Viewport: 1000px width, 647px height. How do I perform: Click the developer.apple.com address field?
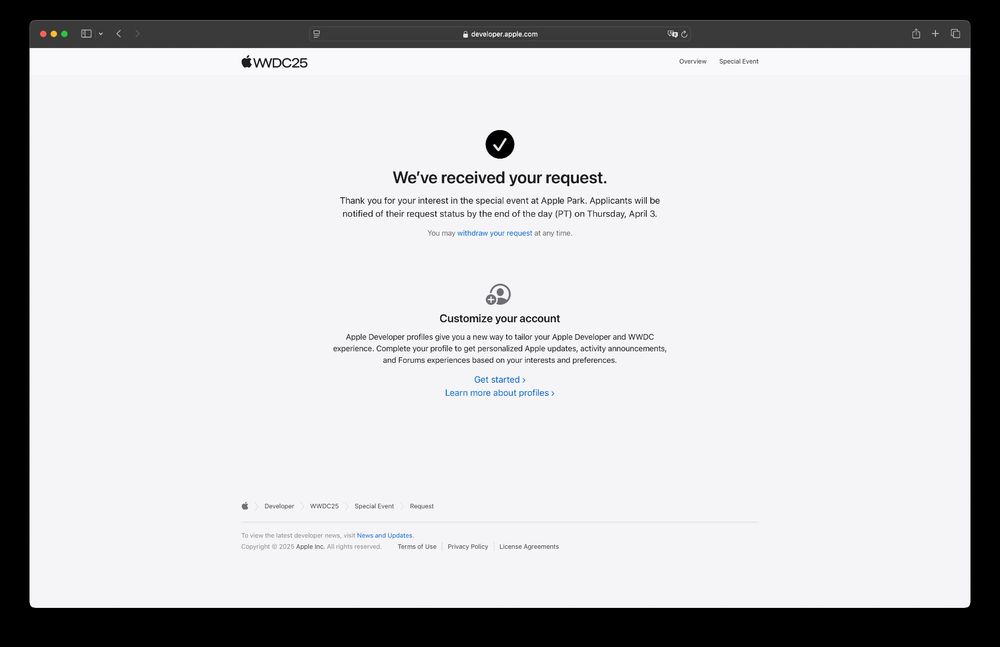coord(500,34)
